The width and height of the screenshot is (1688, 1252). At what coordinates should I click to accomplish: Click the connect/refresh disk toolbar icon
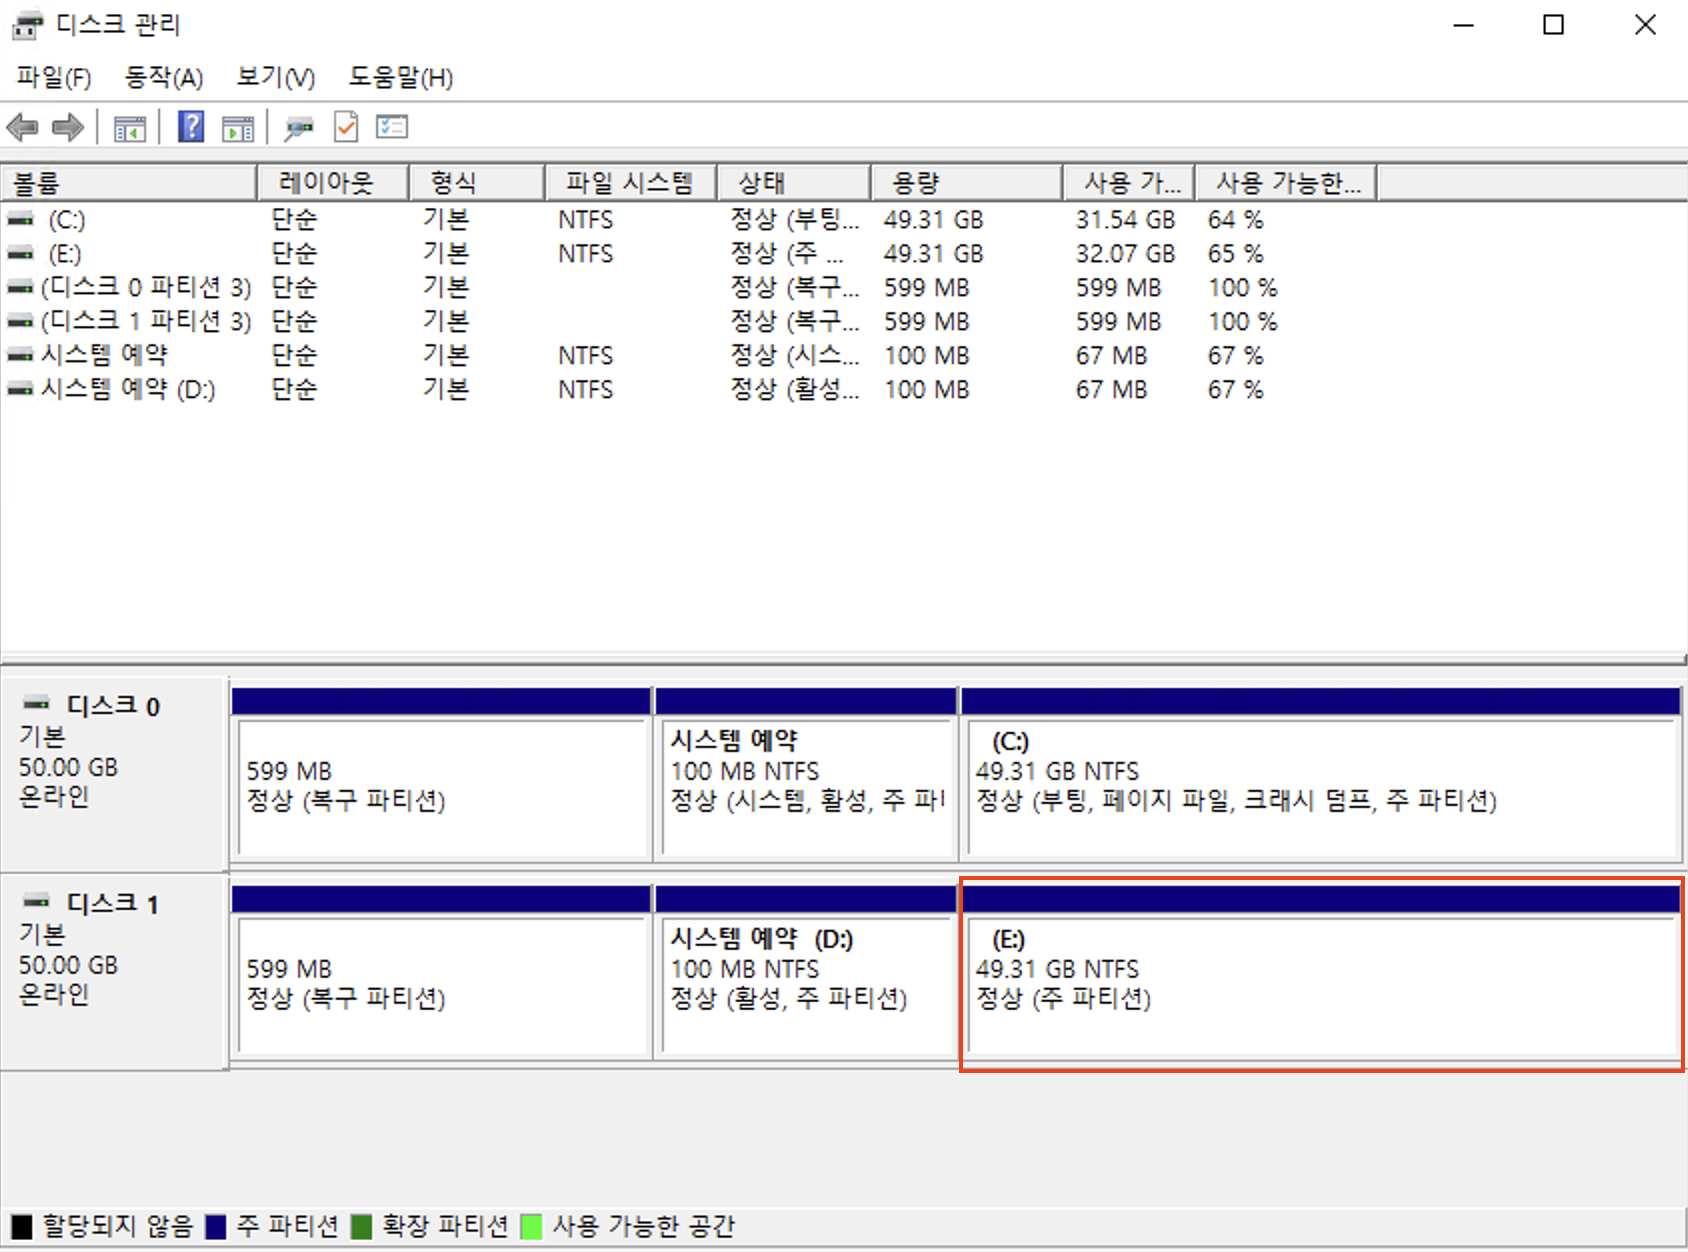click(299, 128)
